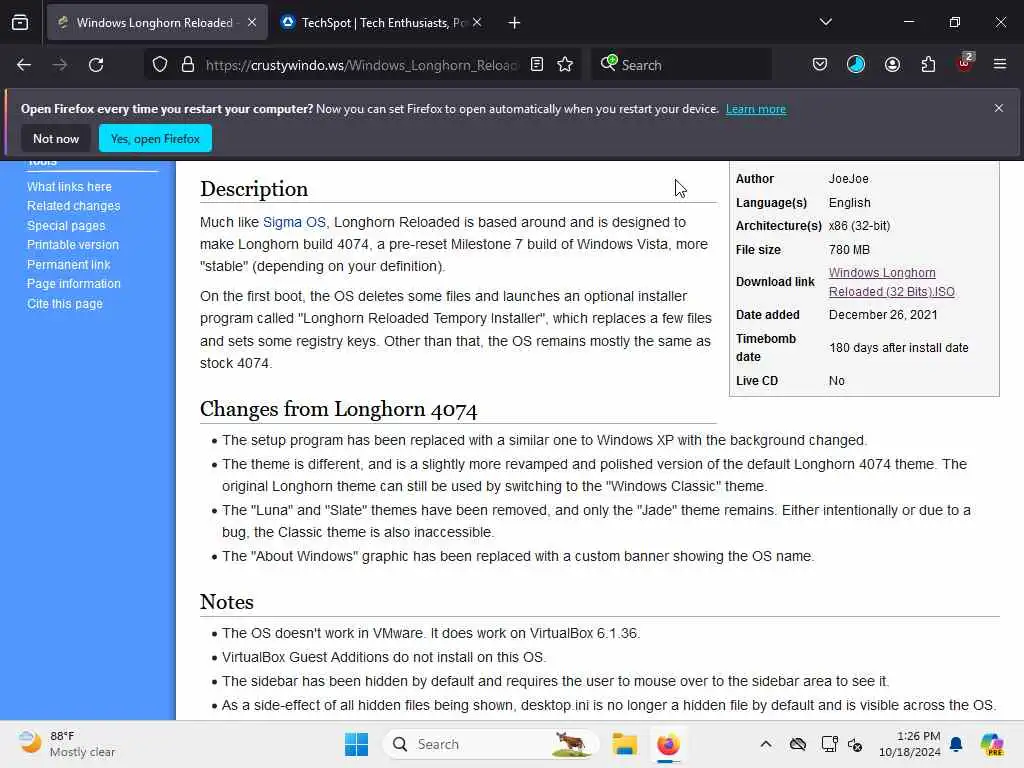Open What links here
The height and width of the screenshot is (768, 1024).
pos(69,187)
